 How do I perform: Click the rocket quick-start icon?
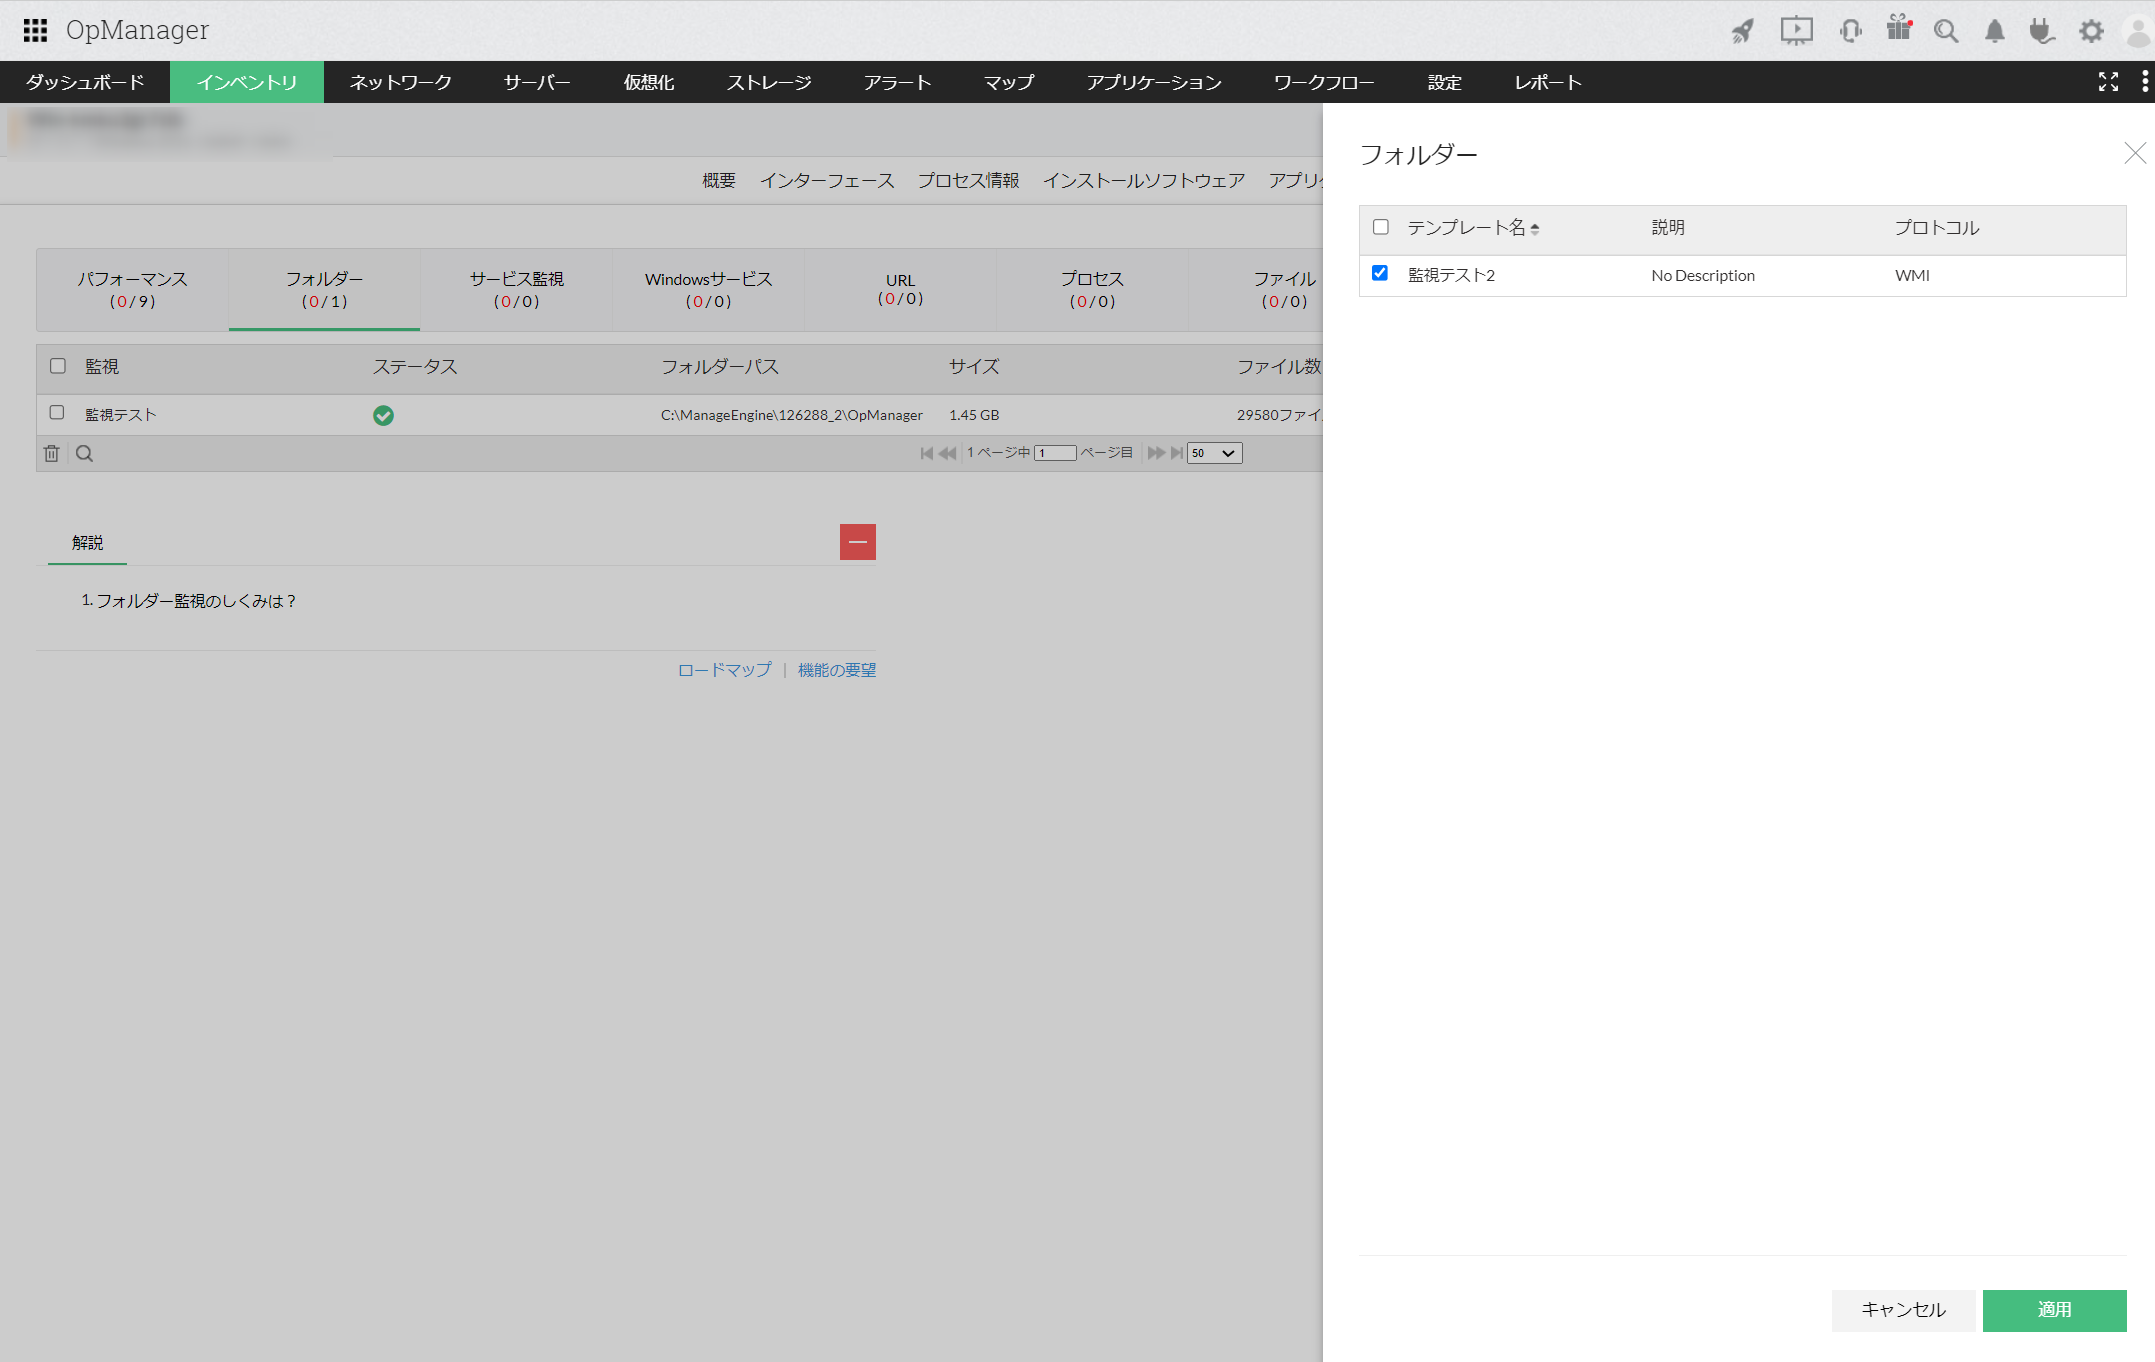(x=1743, y=31)
